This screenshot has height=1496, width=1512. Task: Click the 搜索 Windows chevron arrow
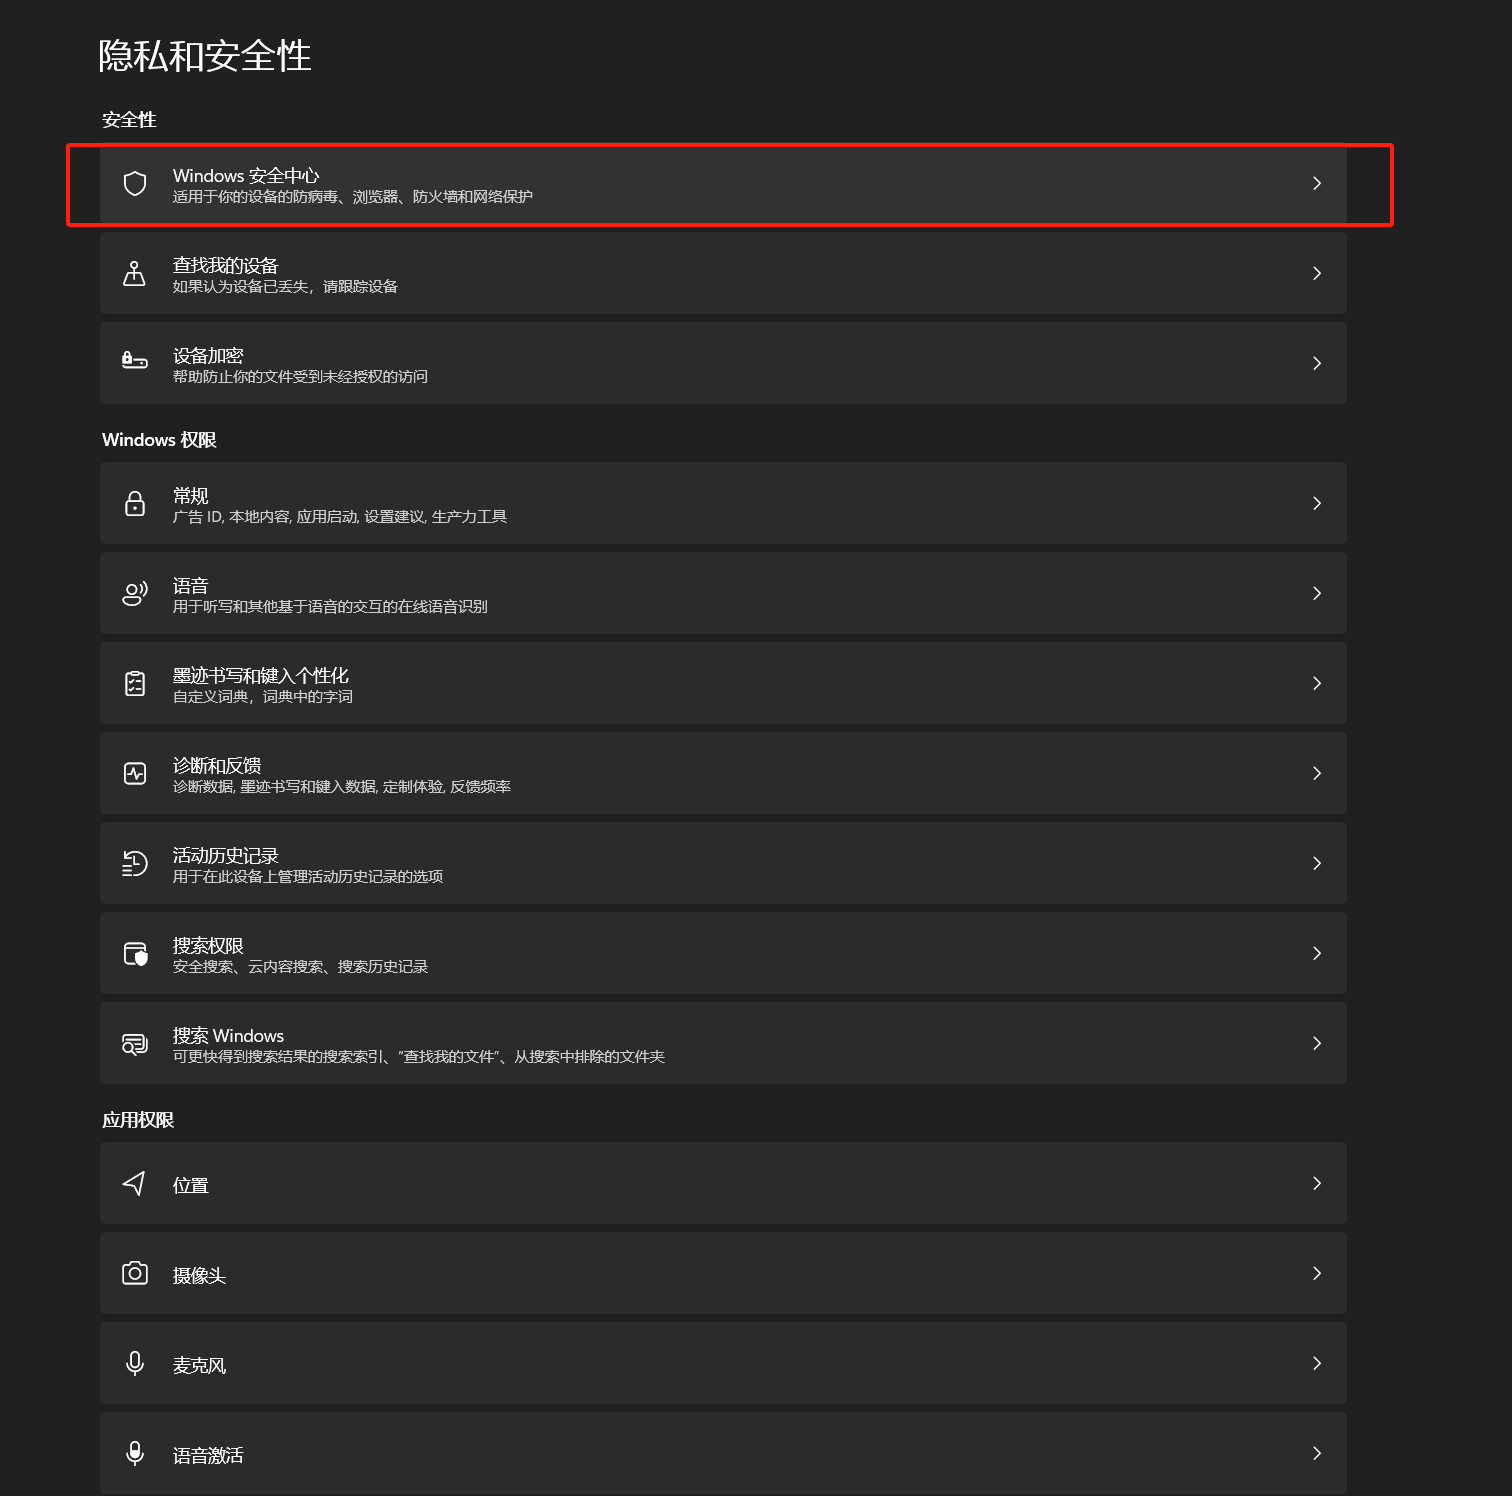click(x=1317, y=1043)
